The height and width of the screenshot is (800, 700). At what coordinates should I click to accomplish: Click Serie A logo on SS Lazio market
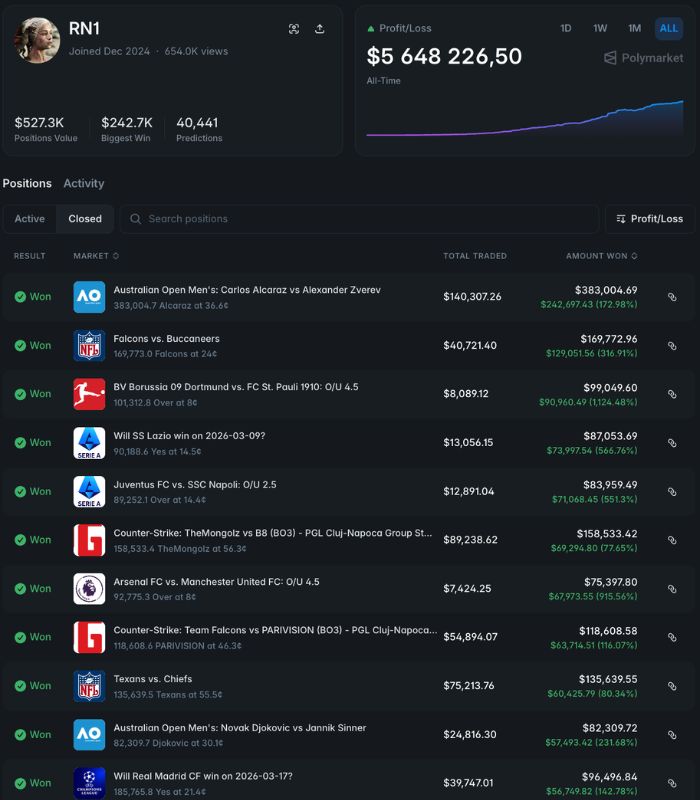pos(89,443)
